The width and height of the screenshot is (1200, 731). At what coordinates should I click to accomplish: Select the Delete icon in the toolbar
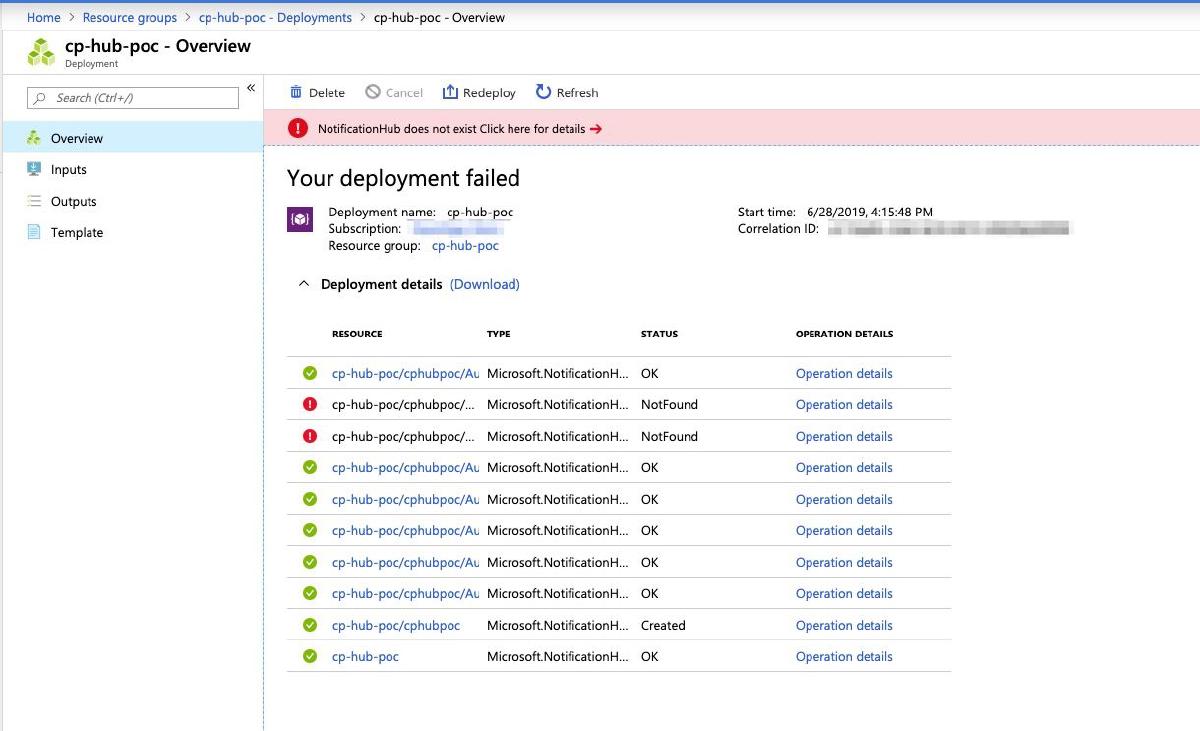[x=295, y=92]
